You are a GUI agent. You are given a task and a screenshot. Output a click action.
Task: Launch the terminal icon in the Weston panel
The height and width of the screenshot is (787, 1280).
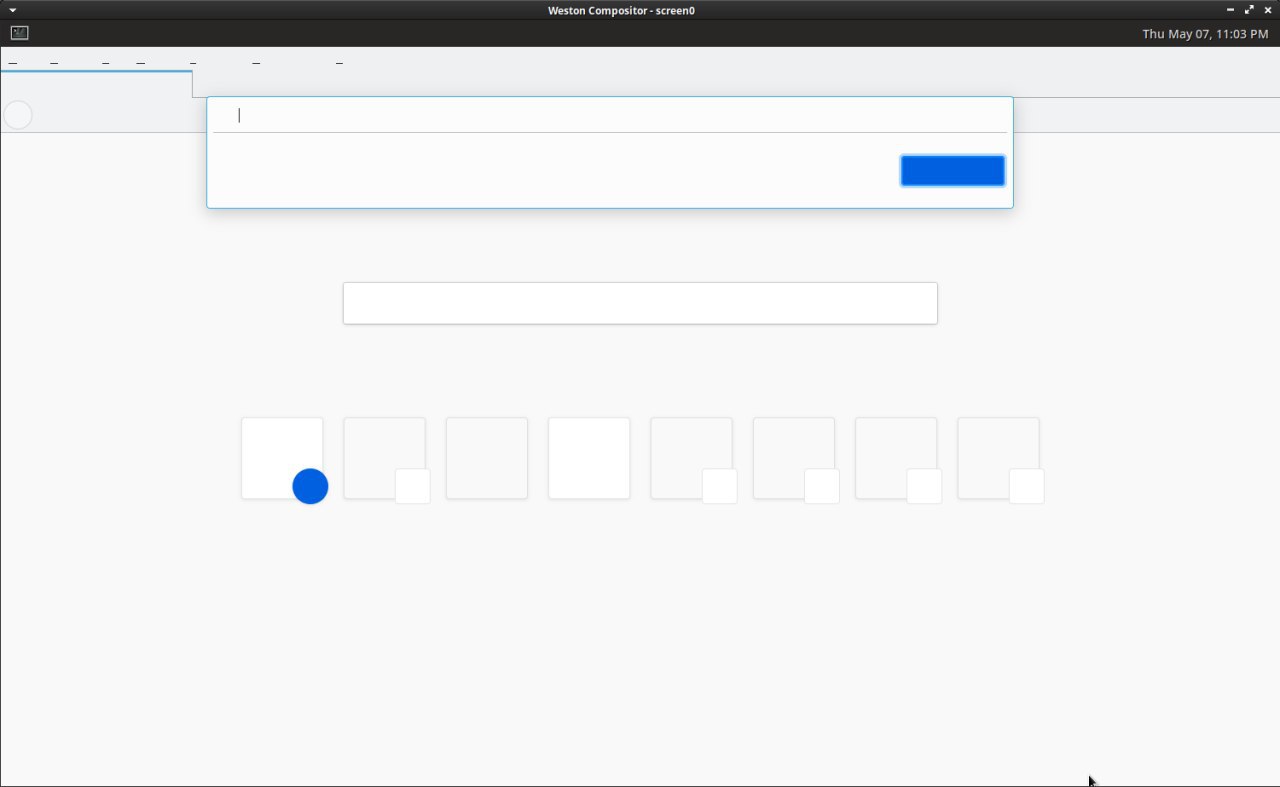click(19, 33)
